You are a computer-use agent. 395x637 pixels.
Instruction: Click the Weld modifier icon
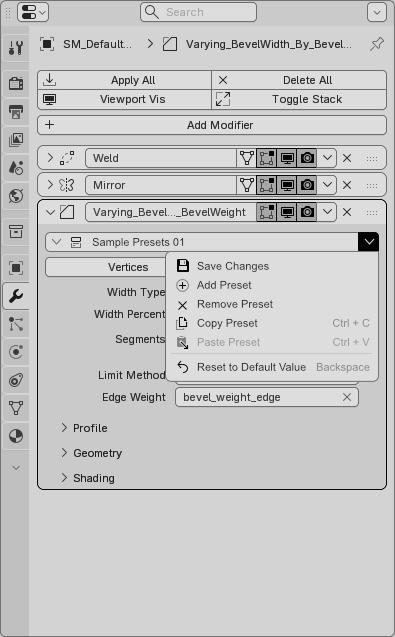click(x=67, y=158)
